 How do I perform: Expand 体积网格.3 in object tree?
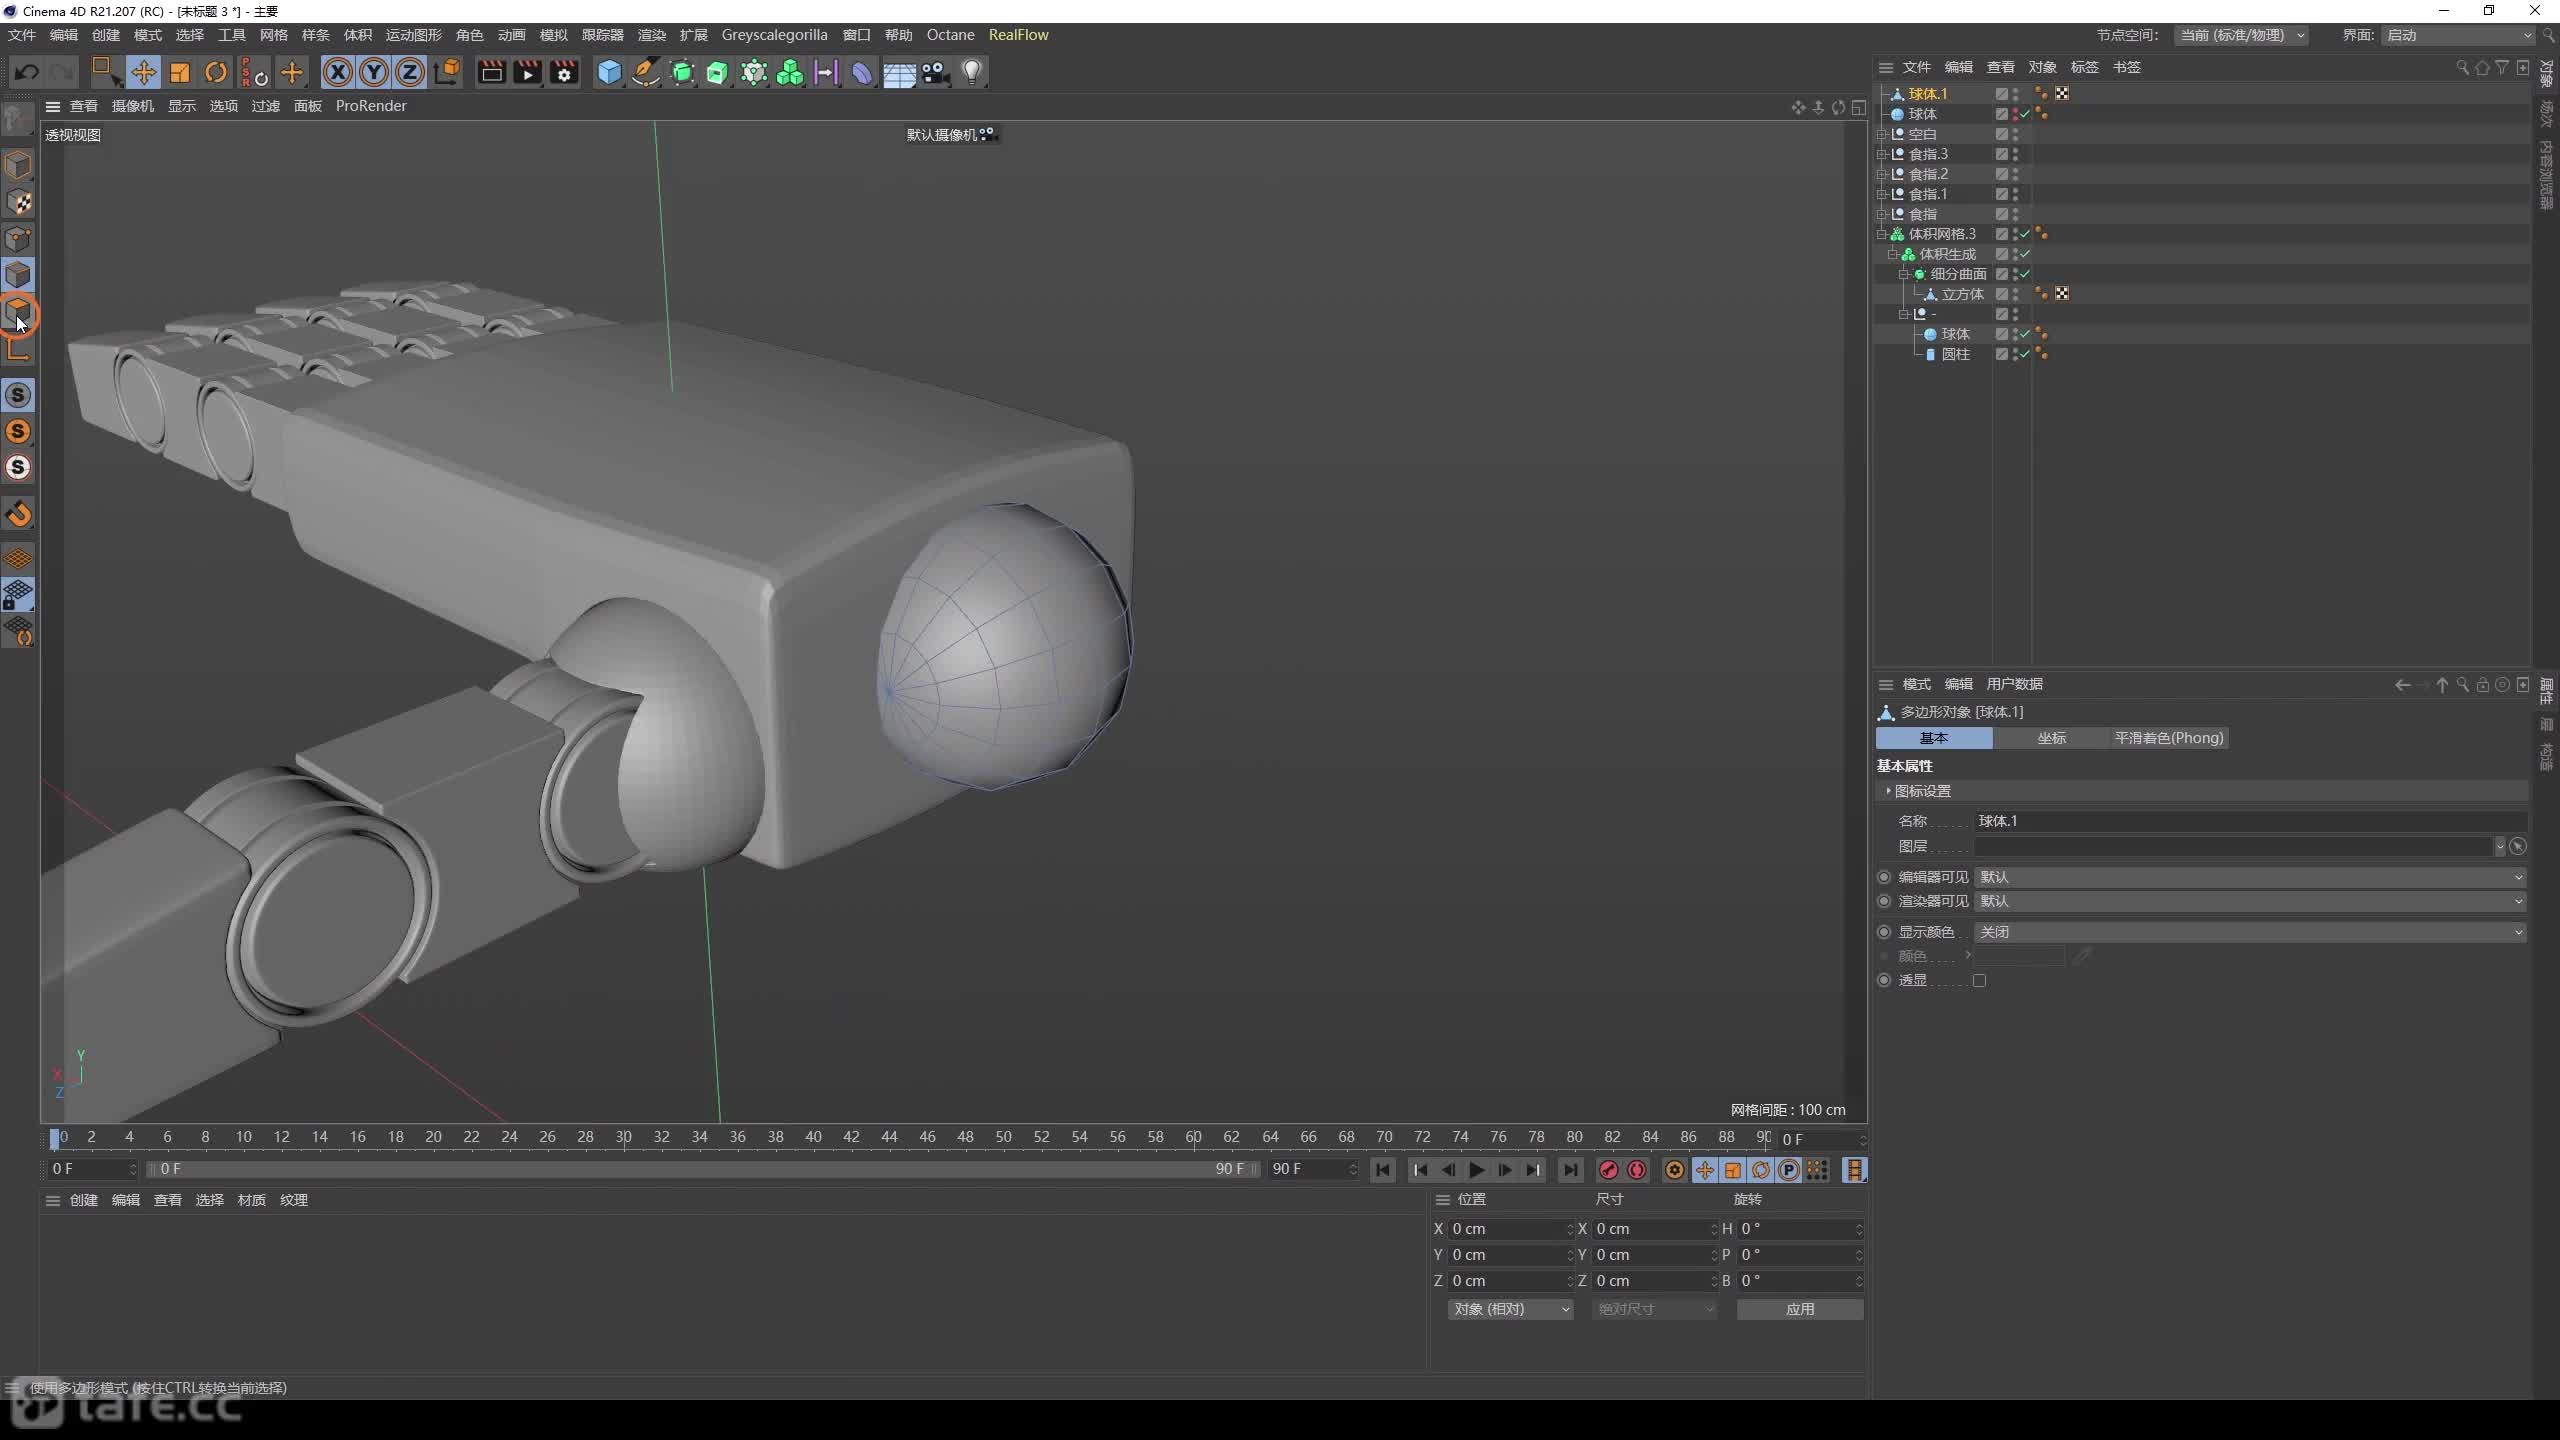[x=1882, y=234]
